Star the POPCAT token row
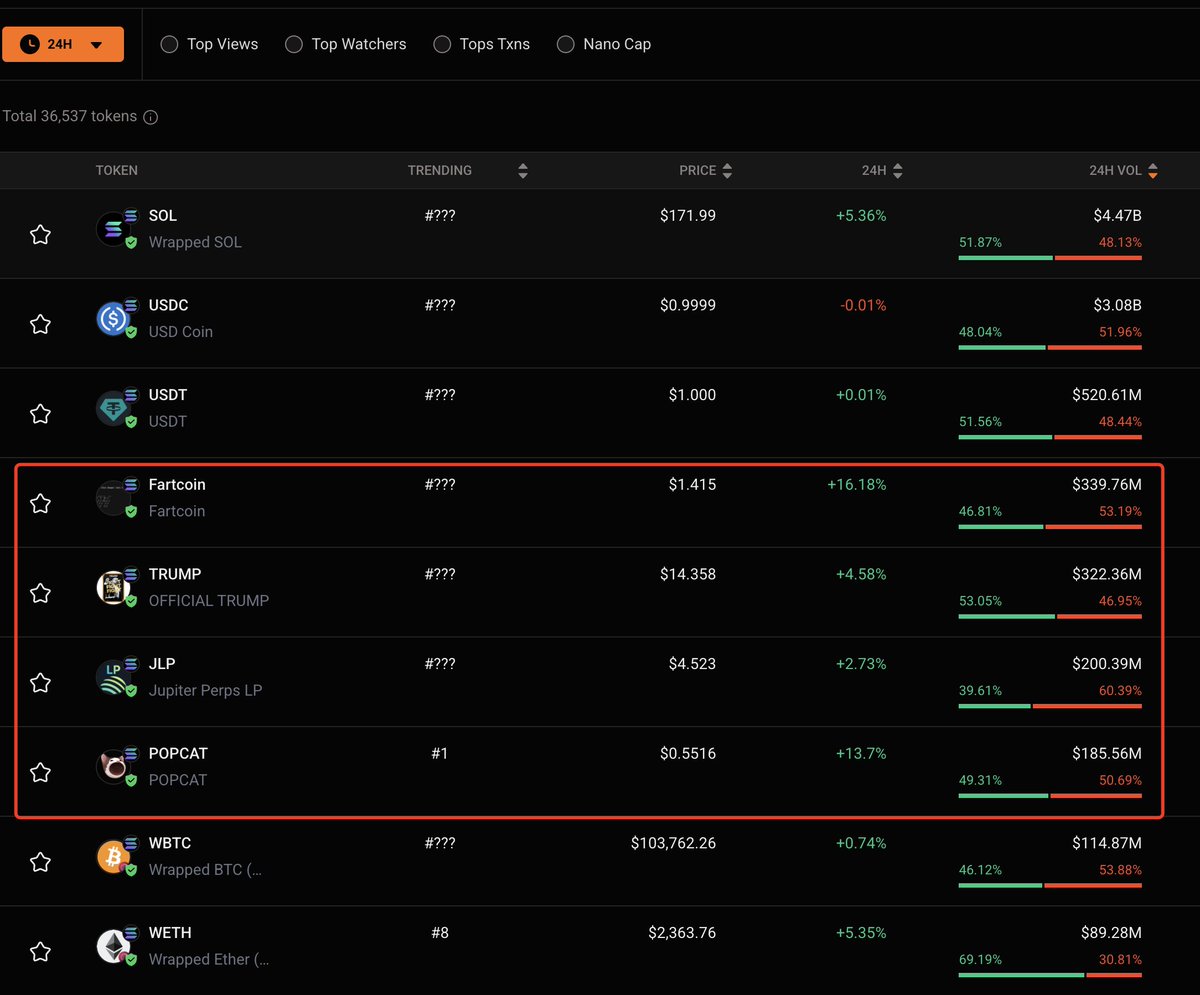Viewport: 1200px width, 995px height. (x=40, y=772)
